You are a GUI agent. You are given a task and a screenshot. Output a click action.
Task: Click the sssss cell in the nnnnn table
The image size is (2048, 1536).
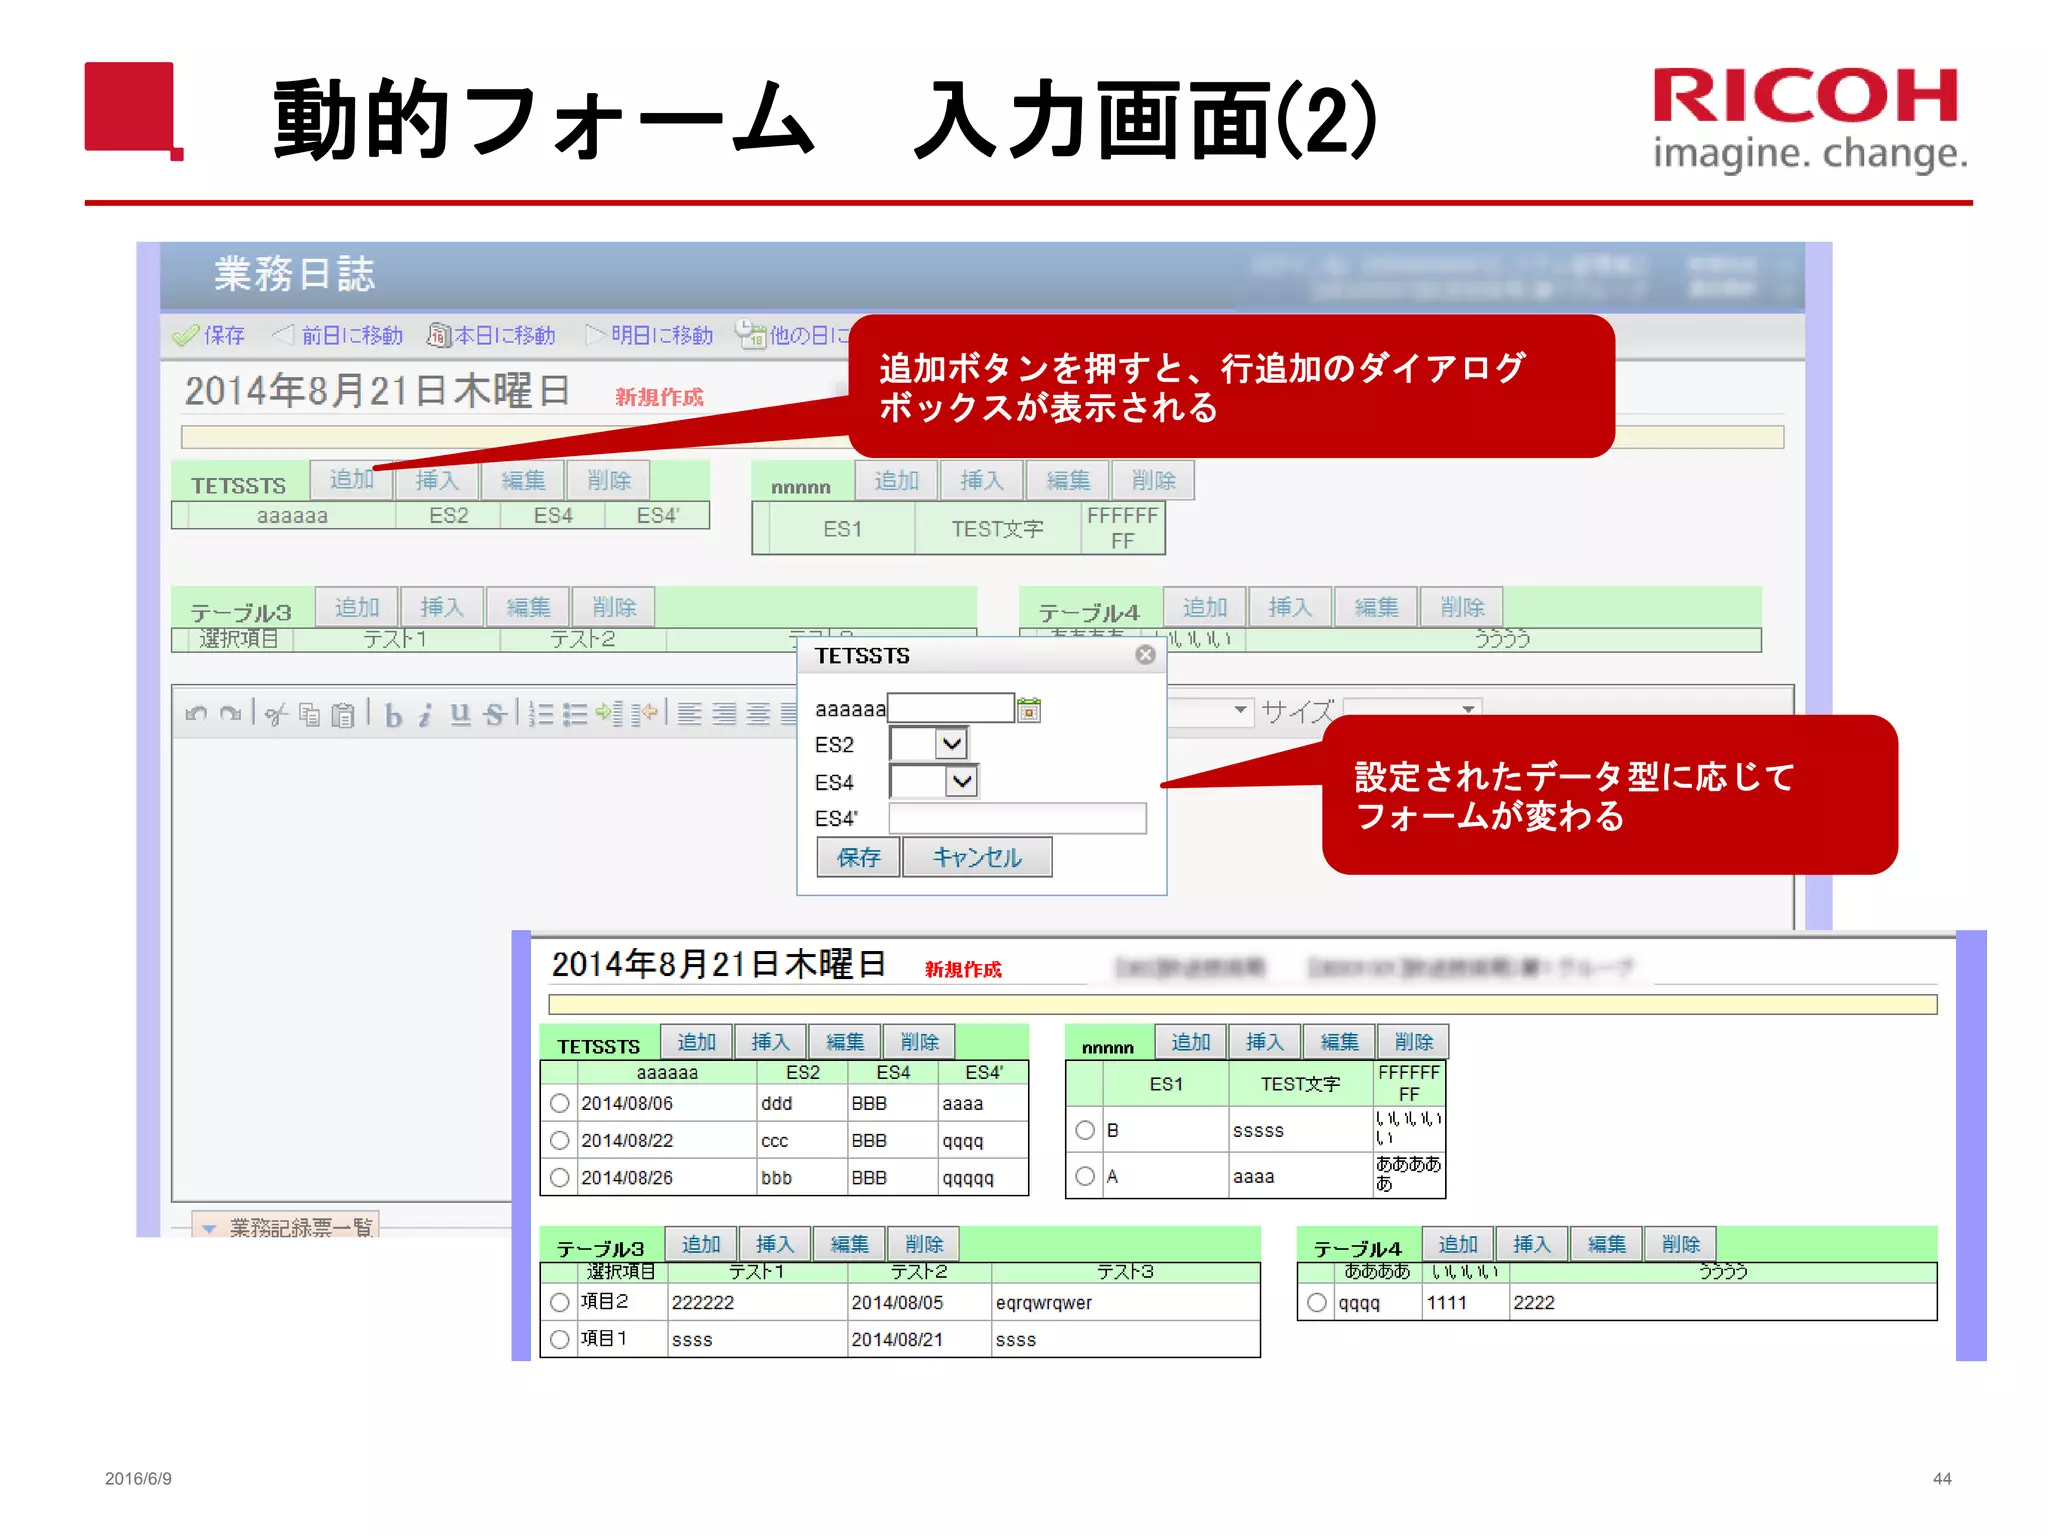click(x=1300, y=1130)
